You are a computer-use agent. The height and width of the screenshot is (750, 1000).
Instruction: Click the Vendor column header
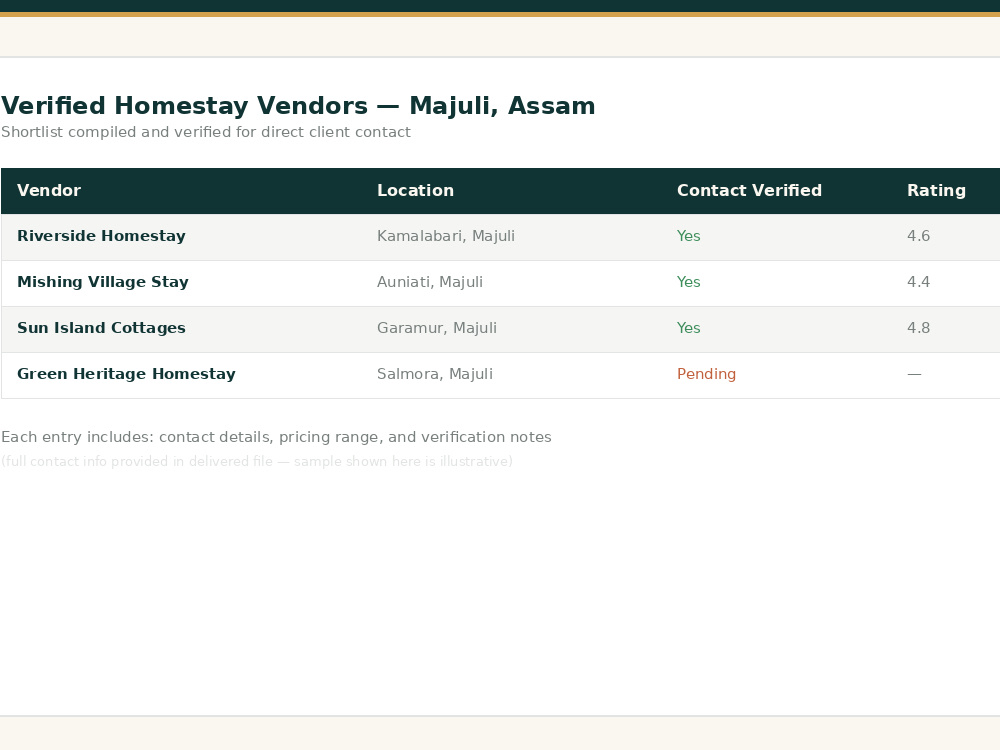tap(49, 191)
